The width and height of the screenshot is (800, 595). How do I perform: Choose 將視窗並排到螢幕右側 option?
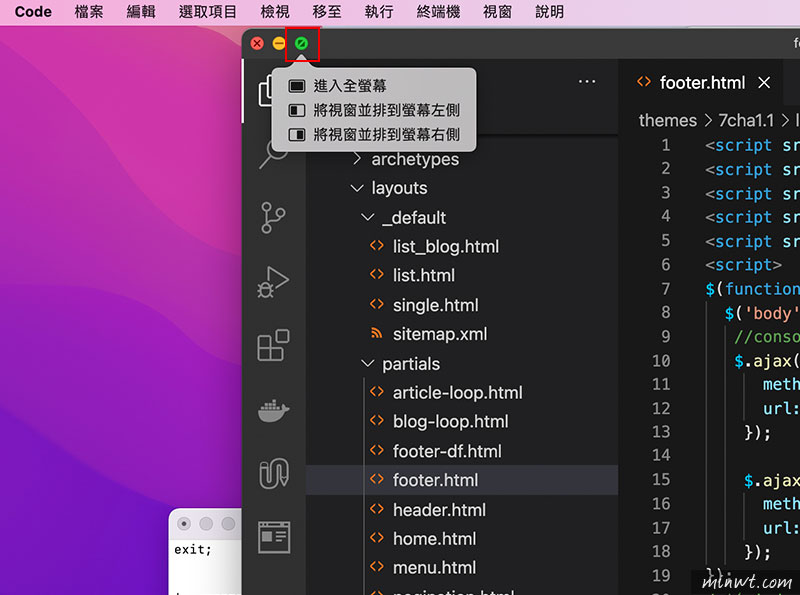[x=374, y=135]
